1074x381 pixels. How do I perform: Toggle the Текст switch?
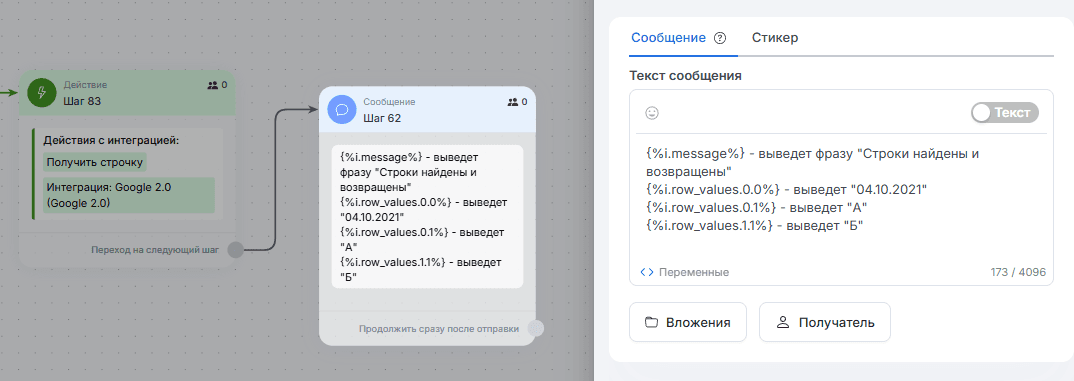pos(1005,113)
